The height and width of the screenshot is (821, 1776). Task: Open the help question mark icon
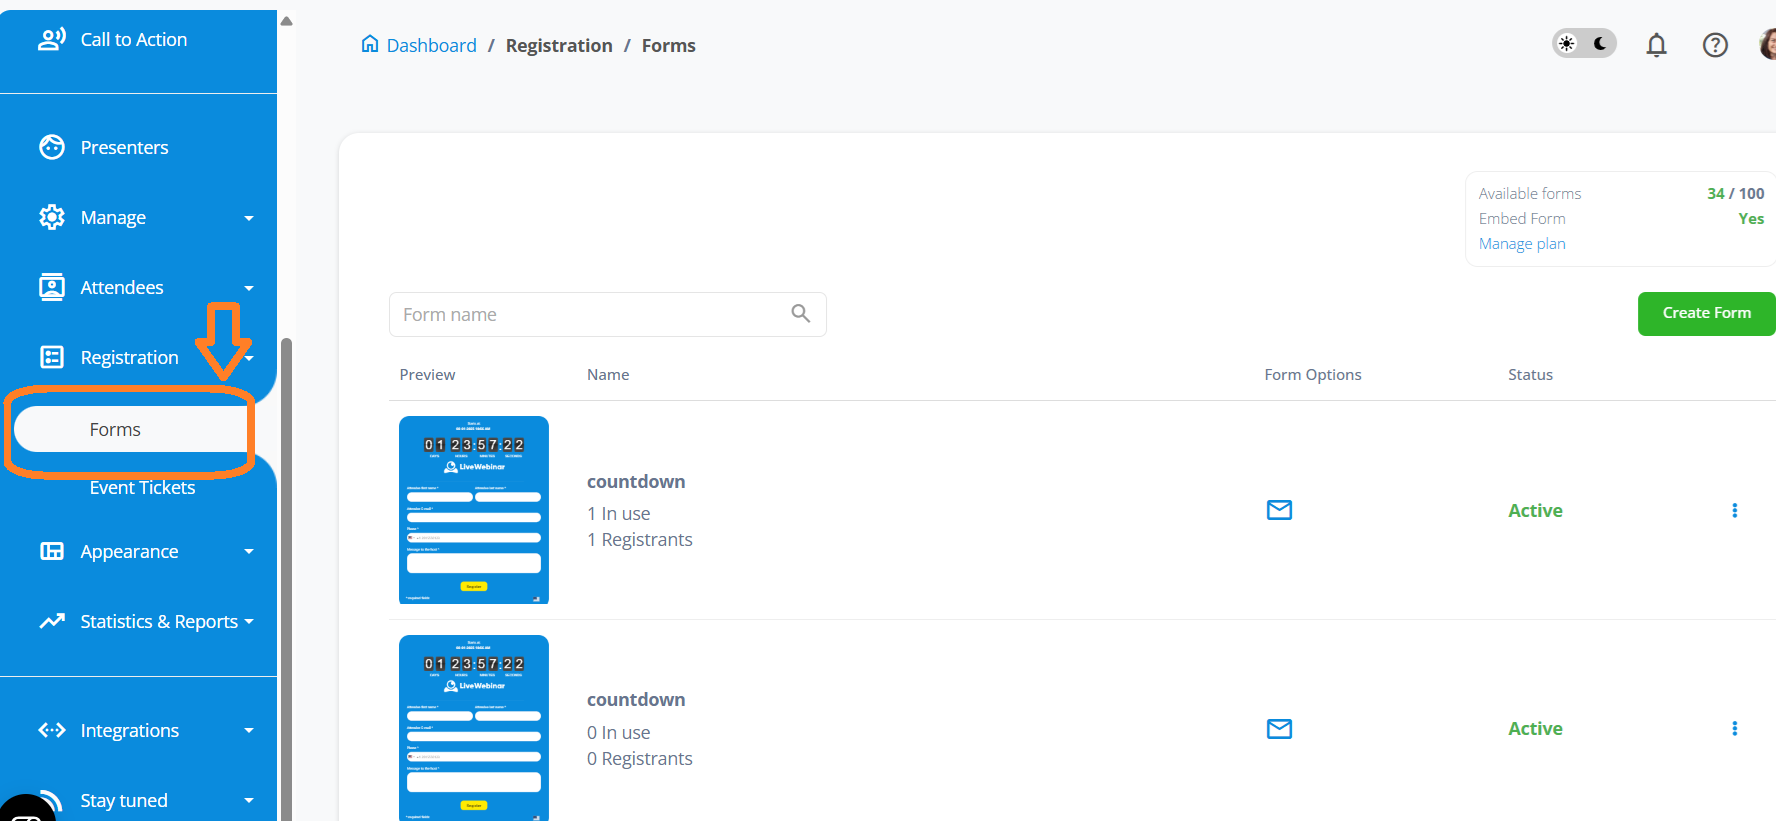click(1715, 45)
